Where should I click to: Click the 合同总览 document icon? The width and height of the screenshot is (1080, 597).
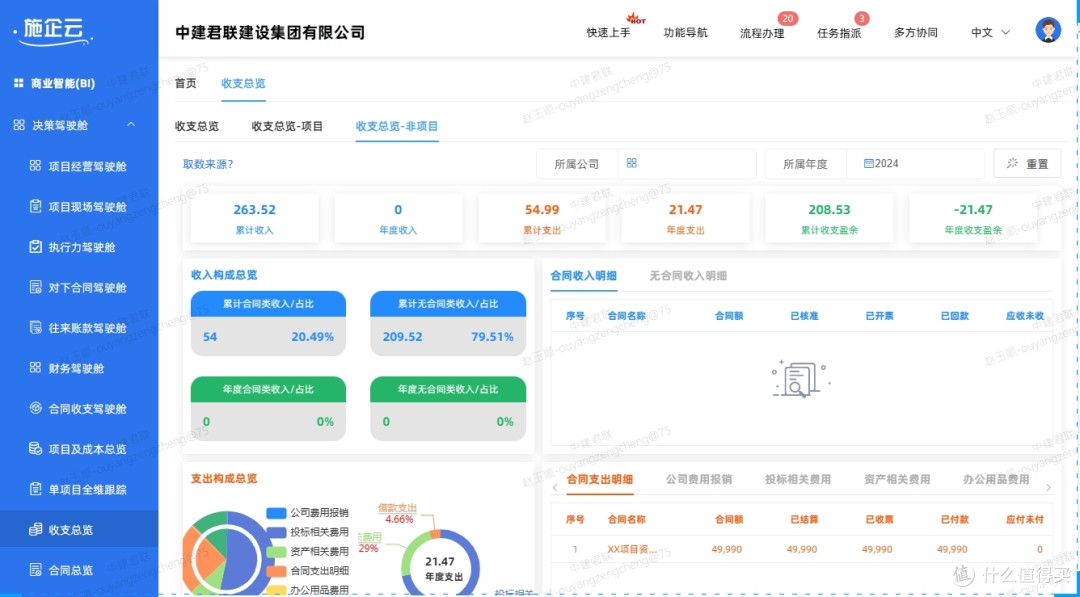click(x=35, y=569)
